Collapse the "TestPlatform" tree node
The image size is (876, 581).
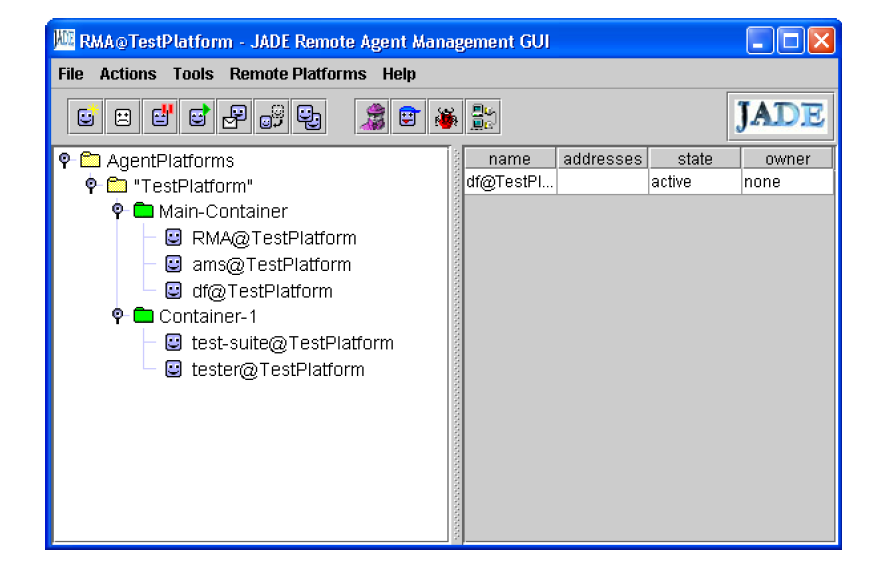click(x=91, y=185)
